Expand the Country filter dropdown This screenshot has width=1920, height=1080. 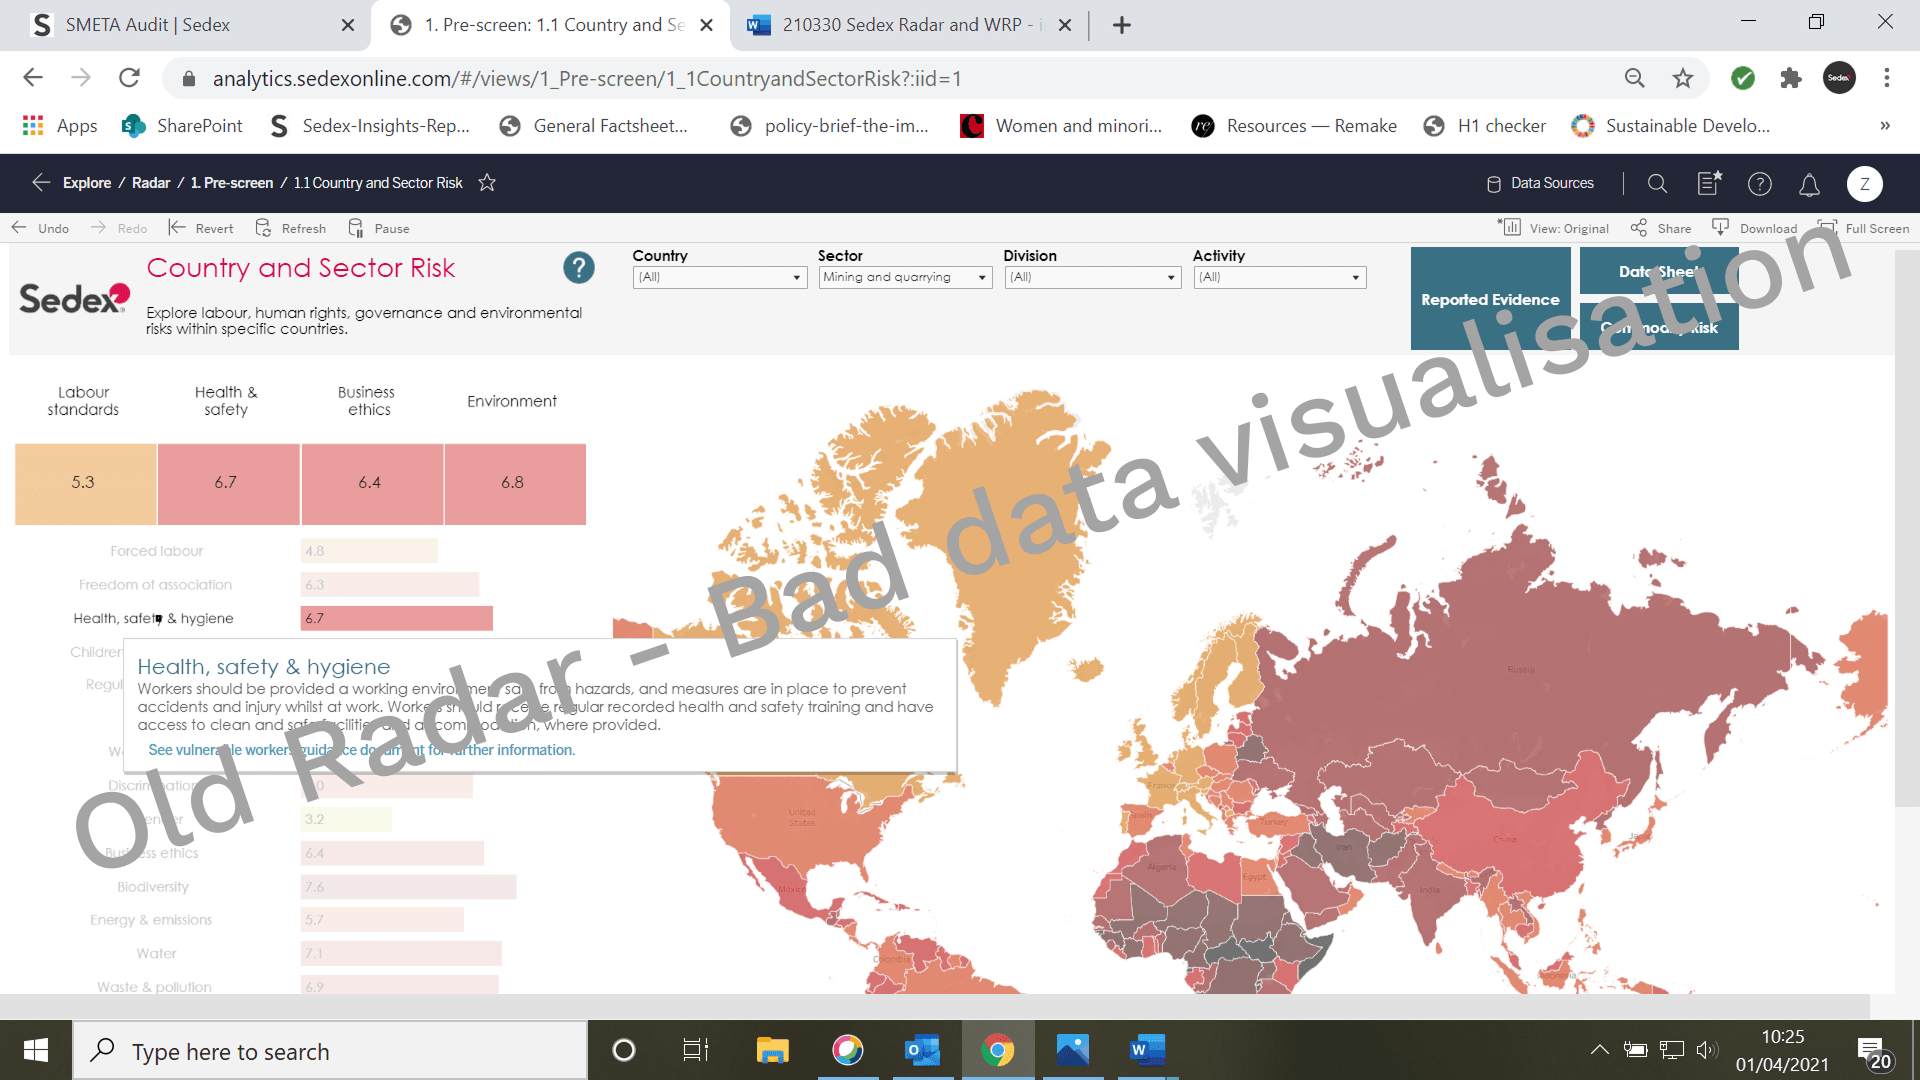pyautogui.click(x=719, y=277)
